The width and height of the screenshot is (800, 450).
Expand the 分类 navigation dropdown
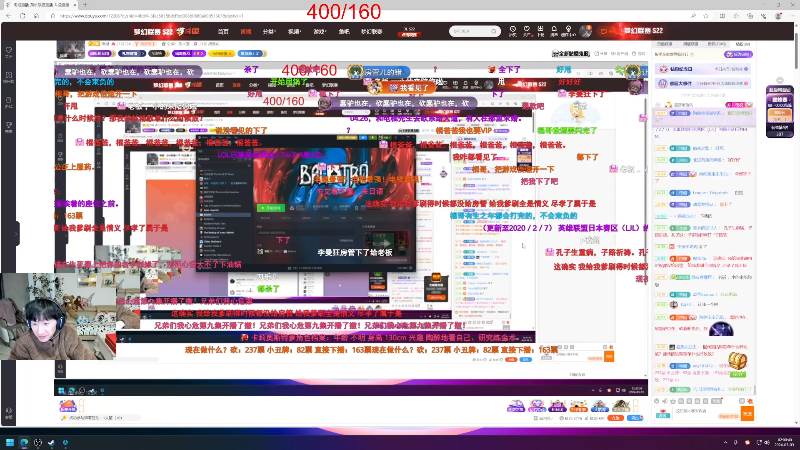(x=269, y=32)
